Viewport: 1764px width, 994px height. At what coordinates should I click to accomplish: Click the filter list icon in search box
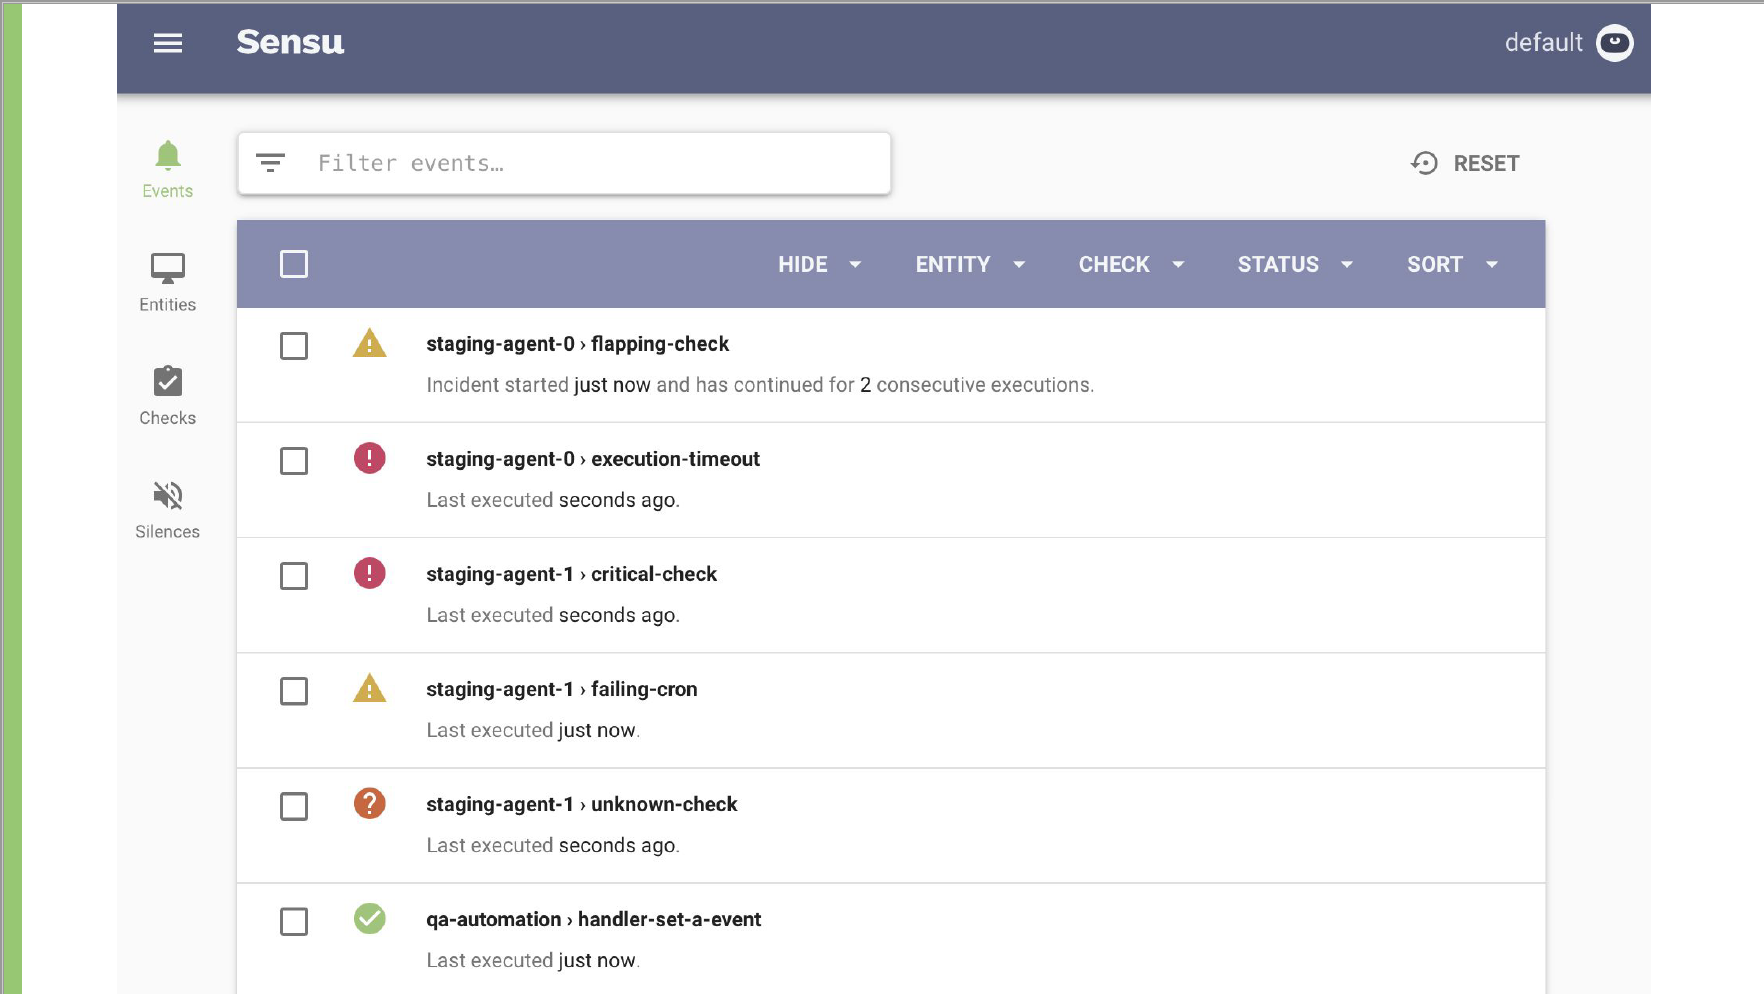[x=270, y=163]
